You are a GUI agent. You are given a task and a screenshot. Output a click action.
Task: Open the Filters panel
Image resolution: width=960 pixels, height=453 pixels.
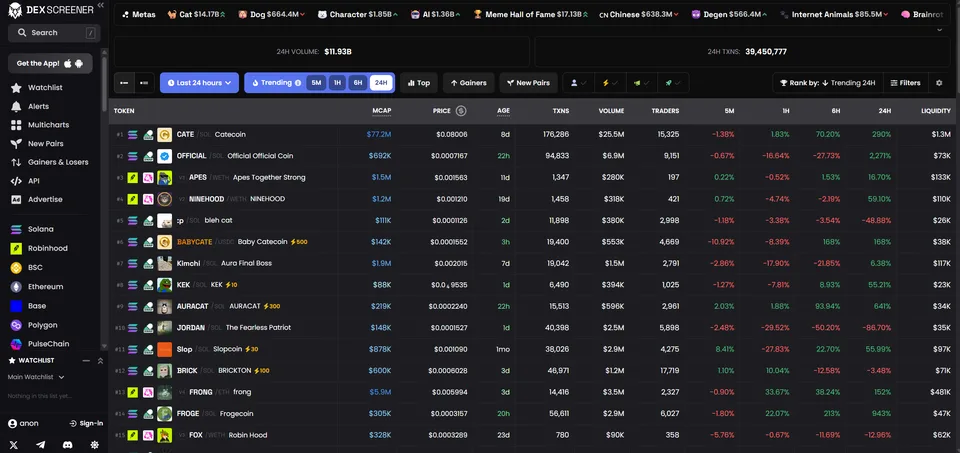click(x=905, y=83)
